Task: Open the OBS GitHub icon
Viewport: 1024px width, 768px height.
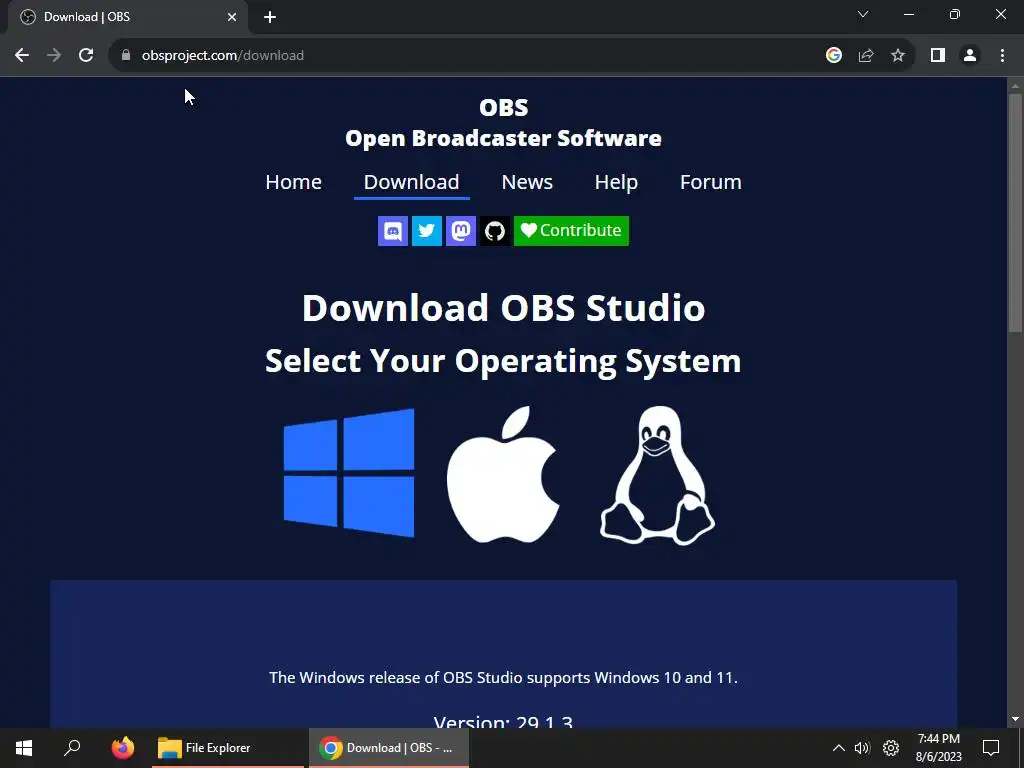Action: click(x=495, y=231)
